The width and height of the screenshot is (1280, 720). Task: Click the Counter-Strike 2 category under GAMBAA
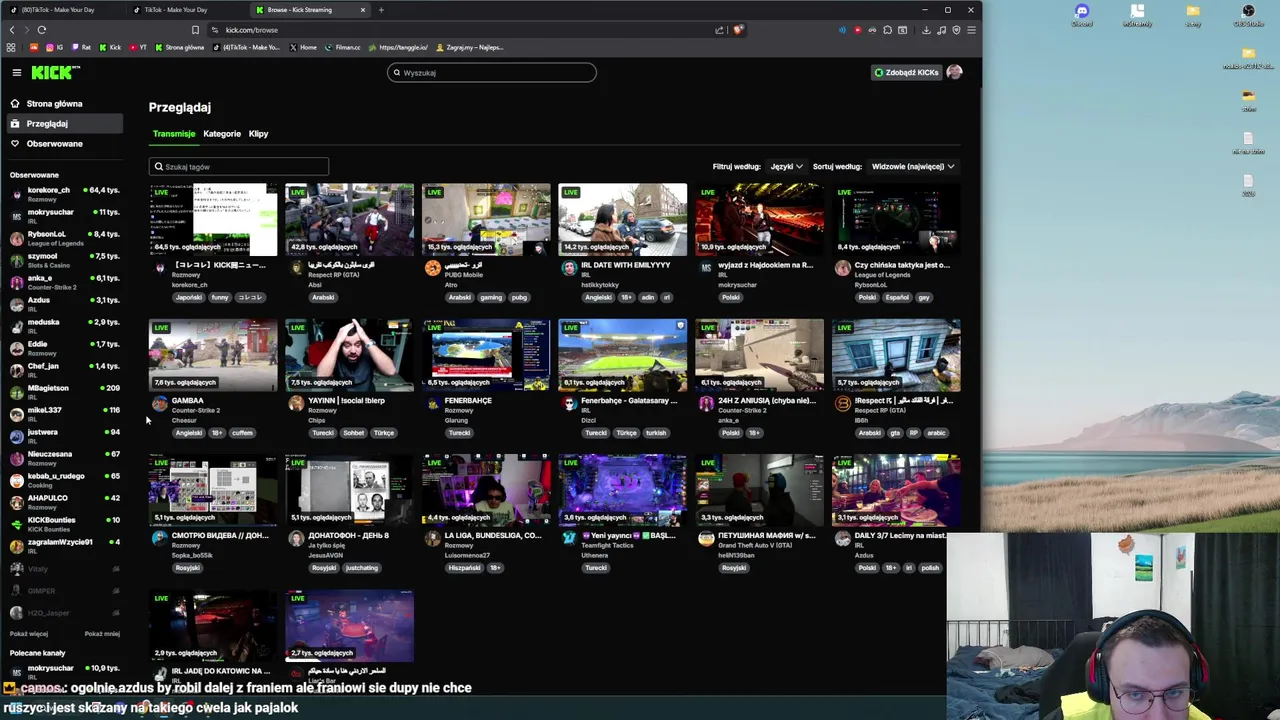pos(196,411)
